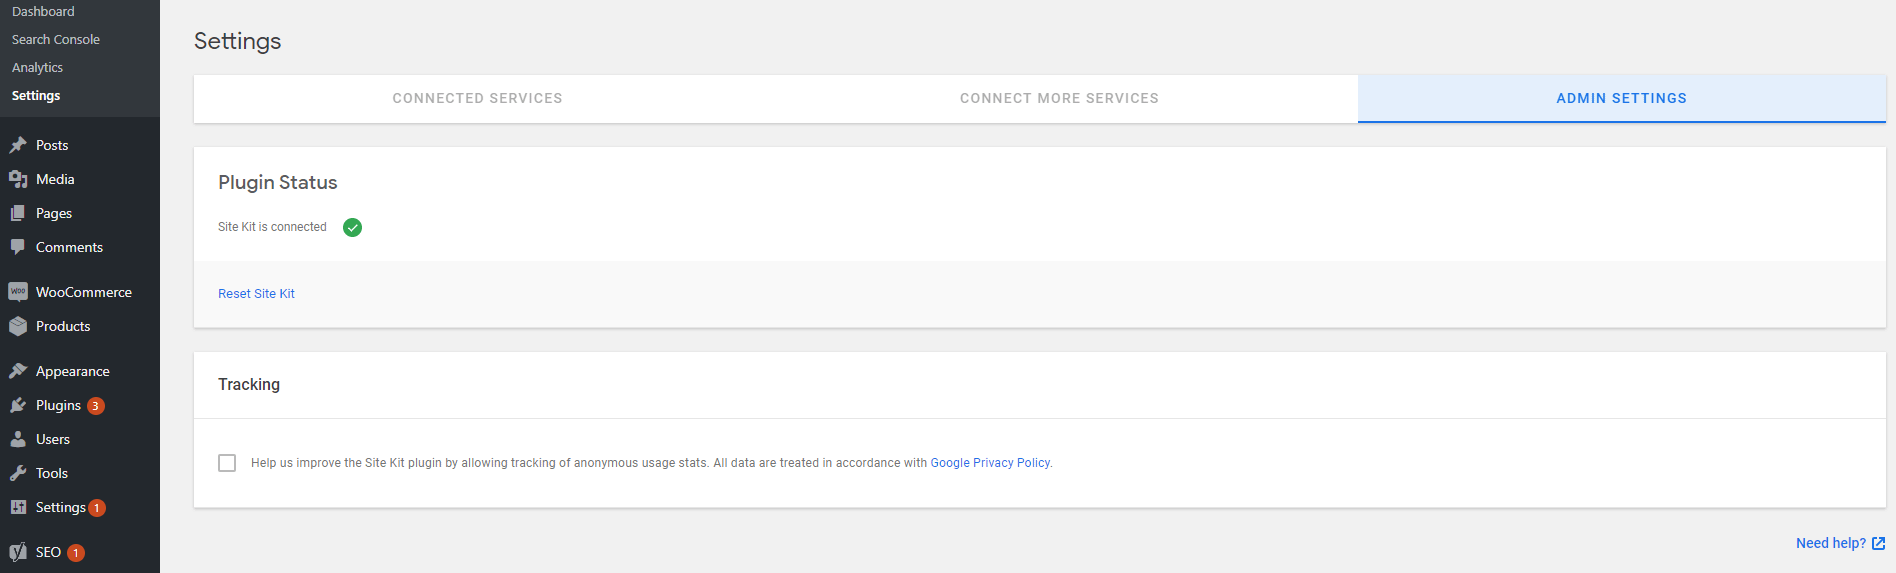Viewport: 1896px width, 573px height.
Task: Open the Posts pin icon
Action: [x=18, y=145]
